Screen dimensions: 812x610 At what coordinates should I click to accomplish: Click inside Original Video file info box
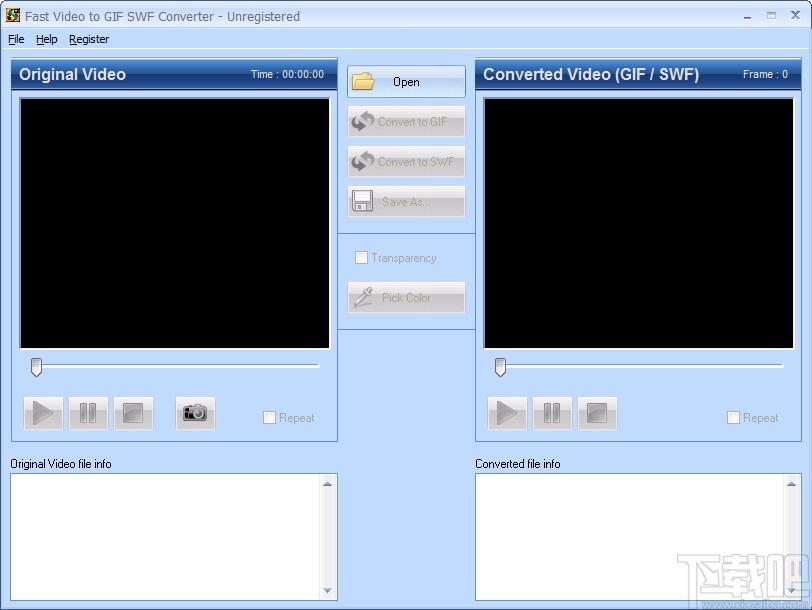click(x=166, y=537)
